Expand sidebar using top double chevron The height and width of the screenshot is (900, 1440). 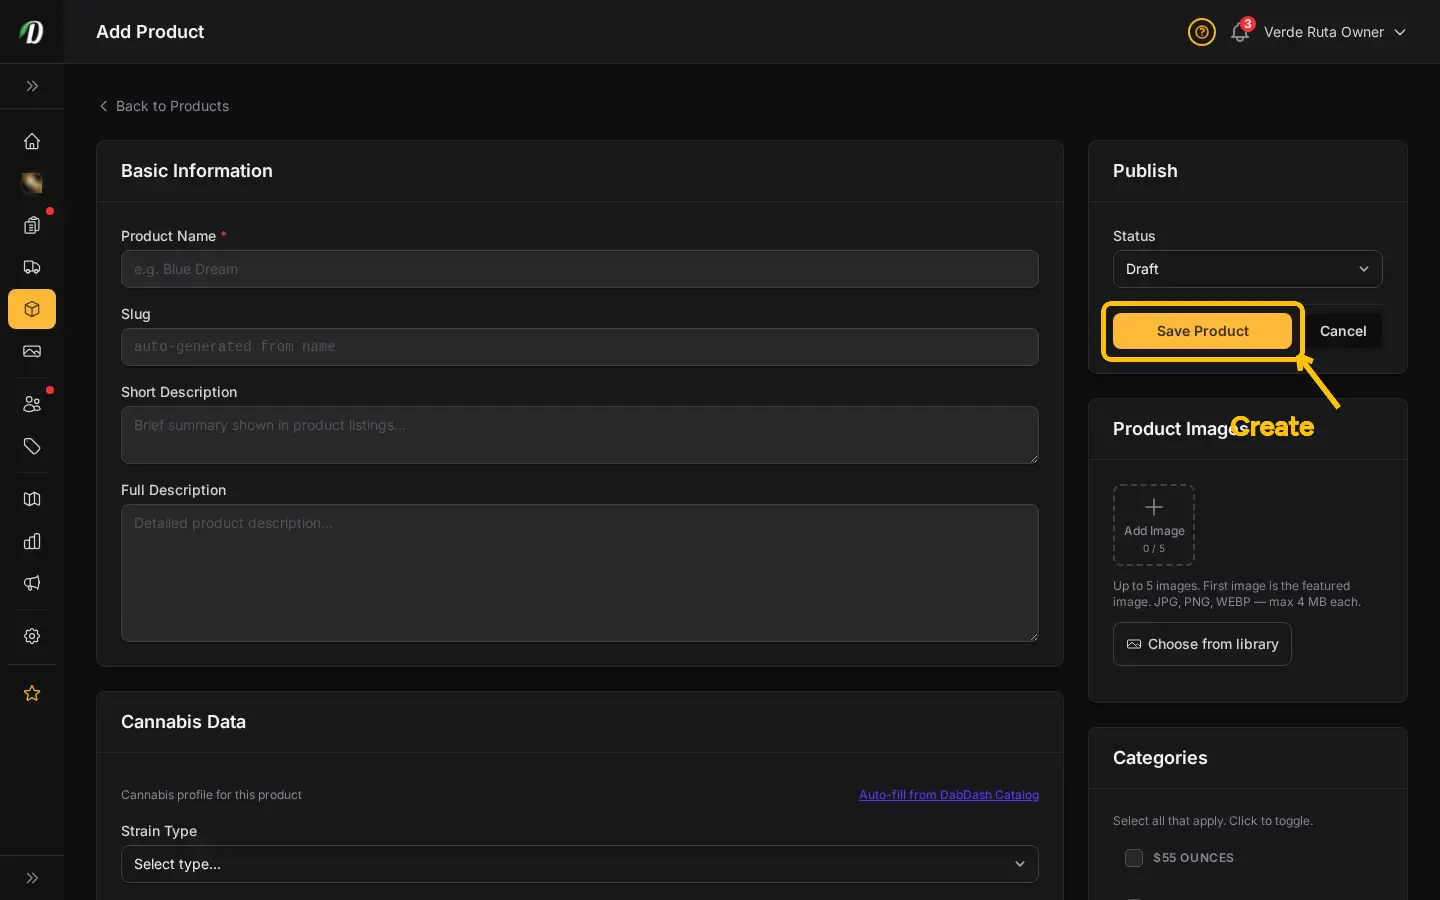point(32,86)
